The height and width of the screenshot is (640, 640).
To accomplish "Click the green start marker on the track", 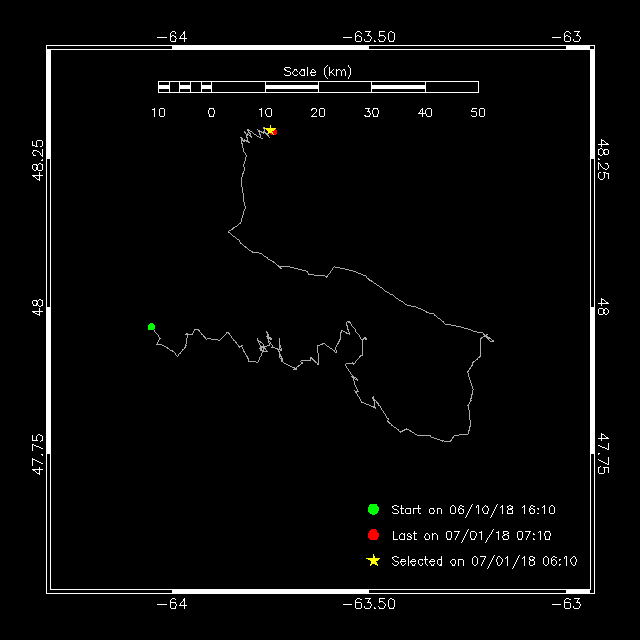I will point(151,327).
